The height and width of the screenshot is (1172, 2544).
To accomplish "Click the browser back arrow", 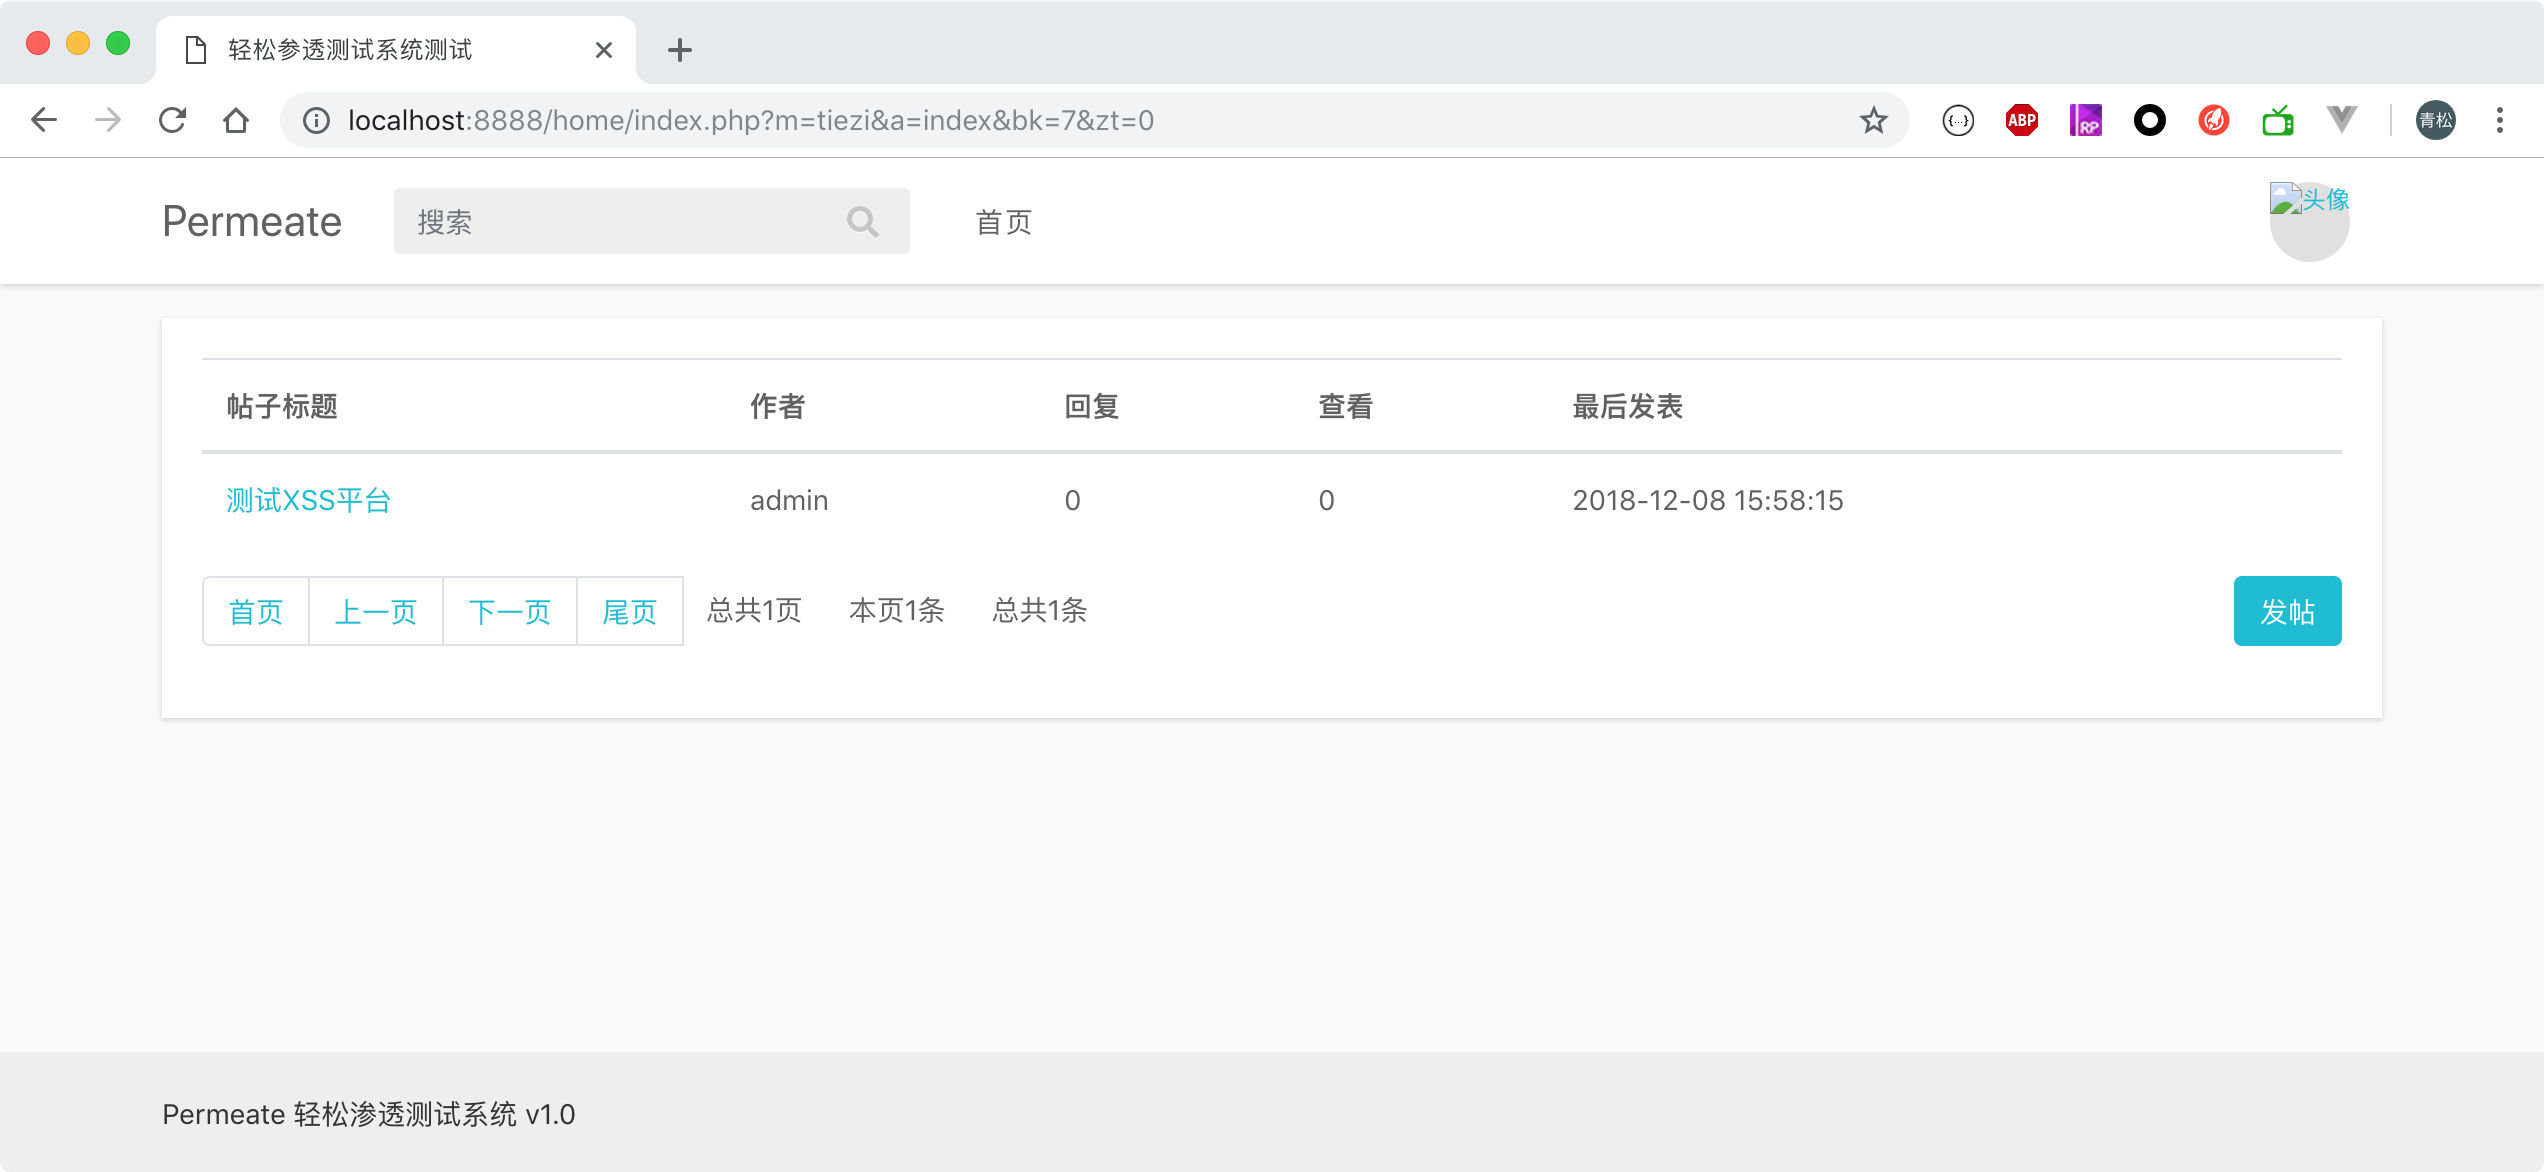I will 44,120.
